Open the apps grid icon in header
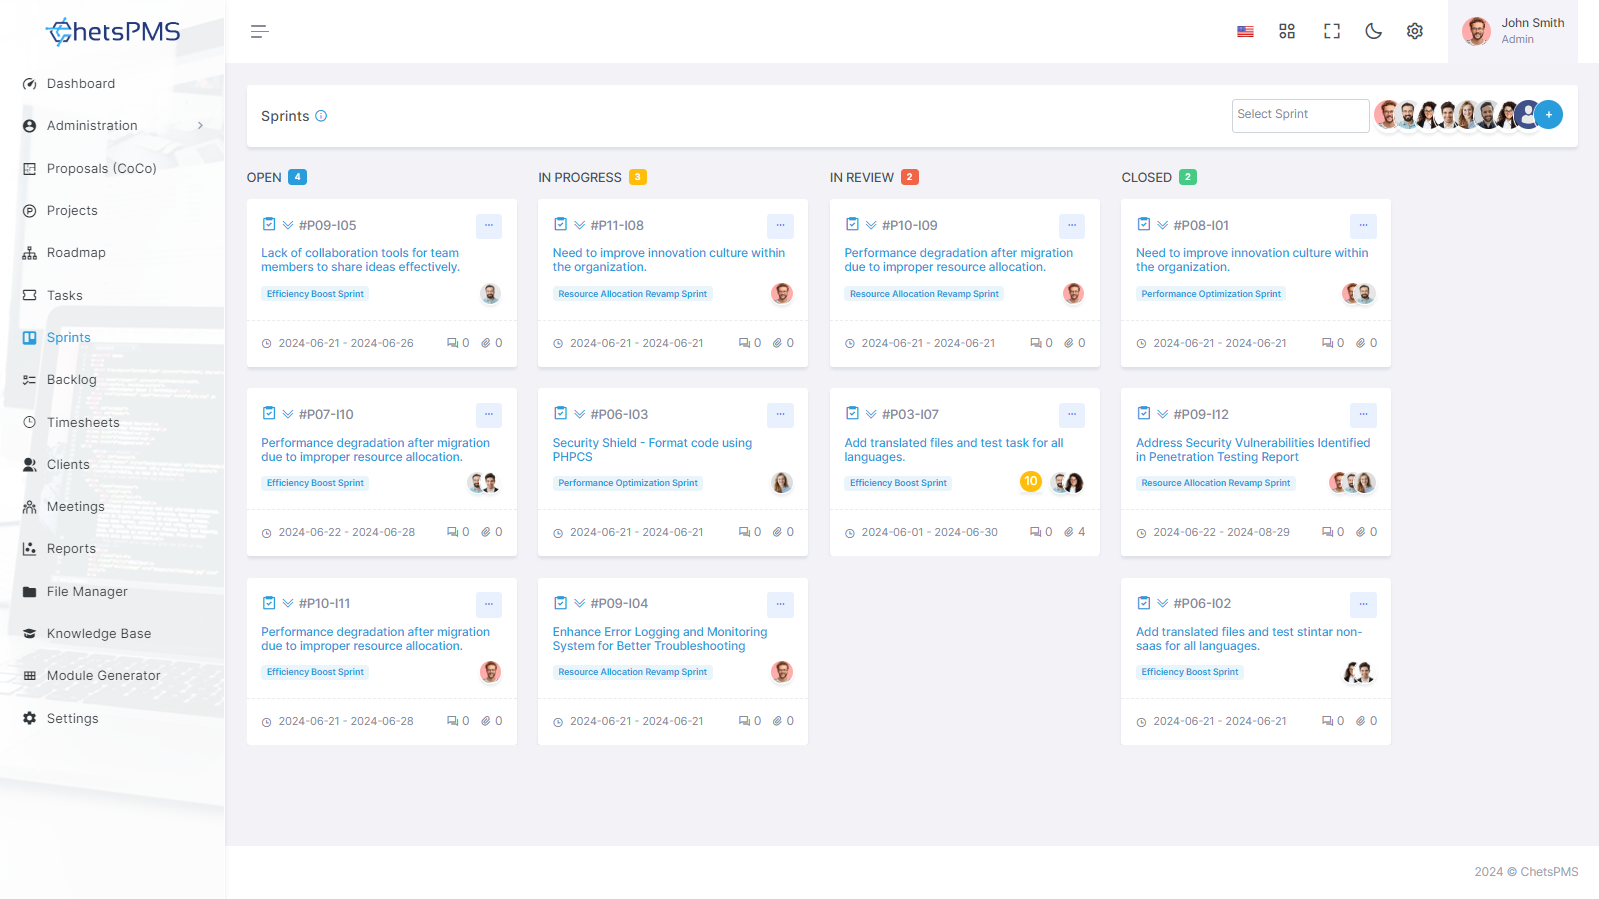The image size is (1599, 899). pyautogui.click(x=1287, y=32)
